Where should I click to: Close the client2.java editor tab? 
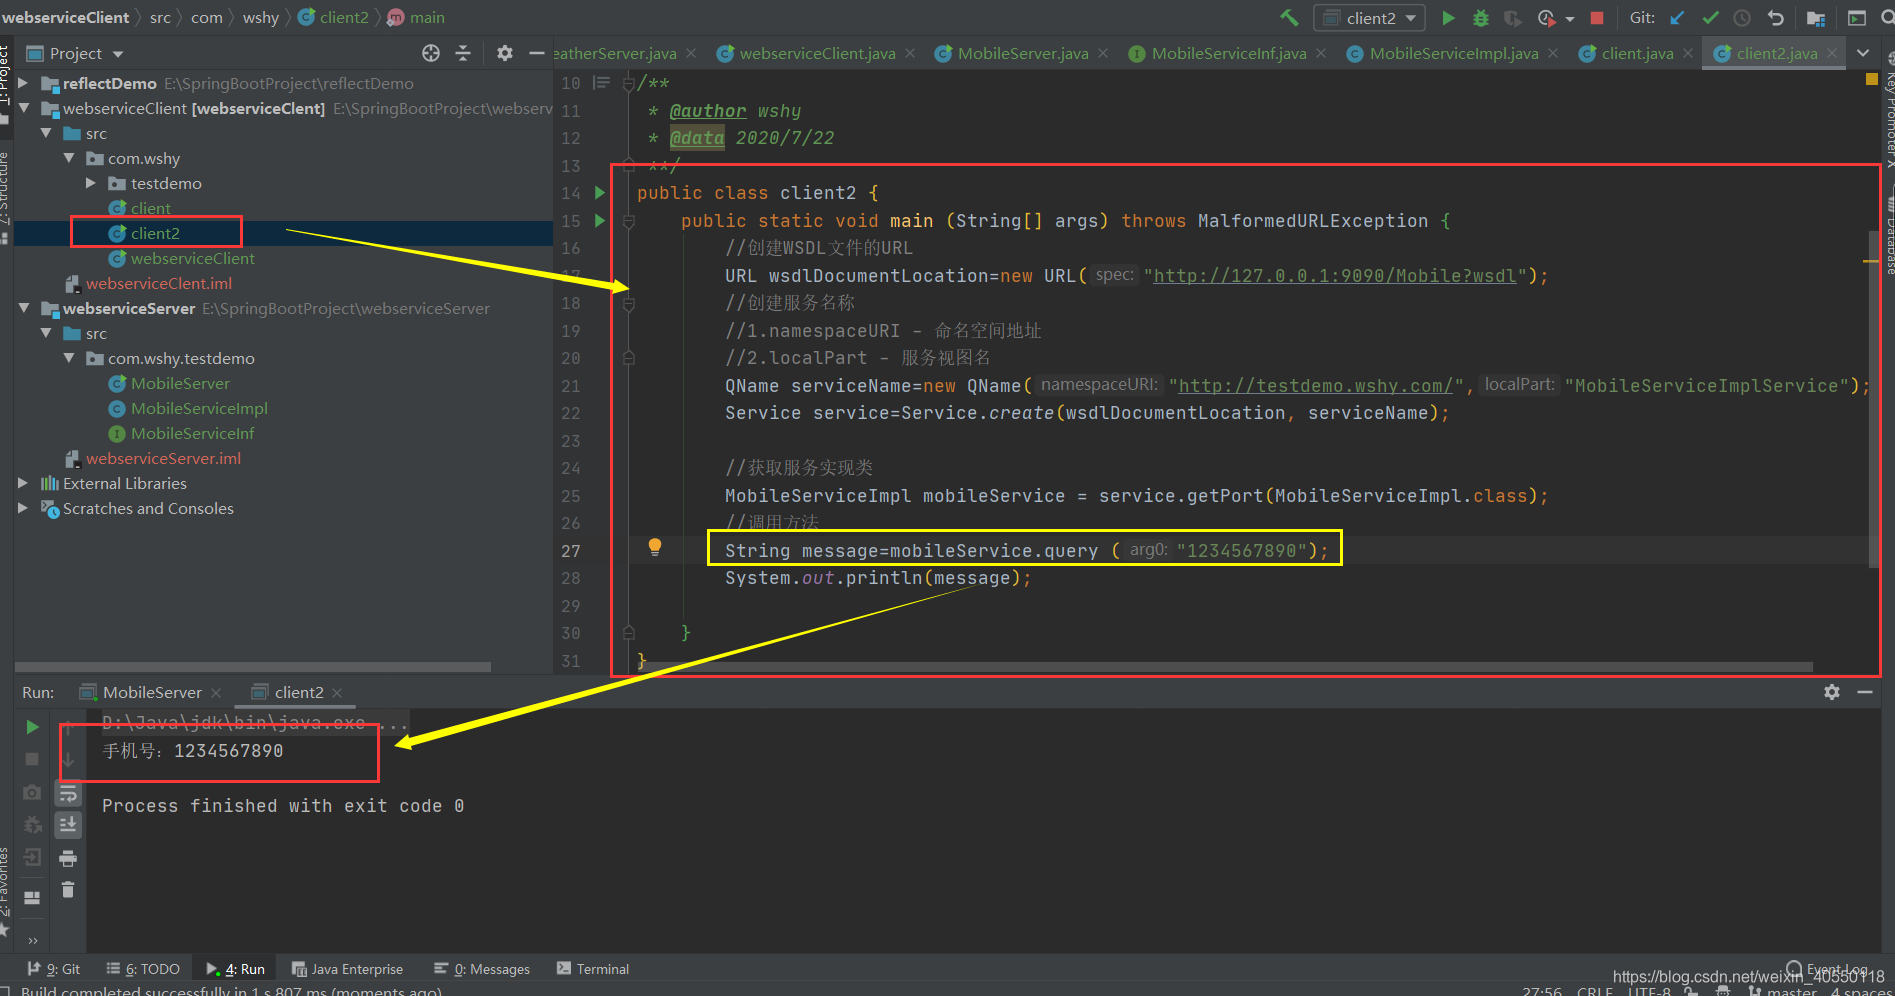[x=1832, y=53]
